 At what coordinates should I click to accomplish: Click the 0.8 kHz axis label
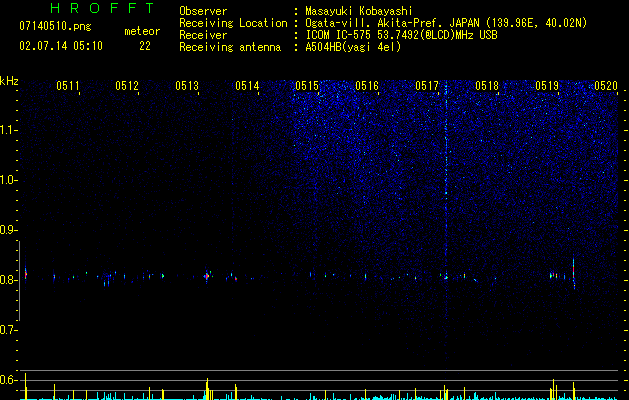point(8,280)
